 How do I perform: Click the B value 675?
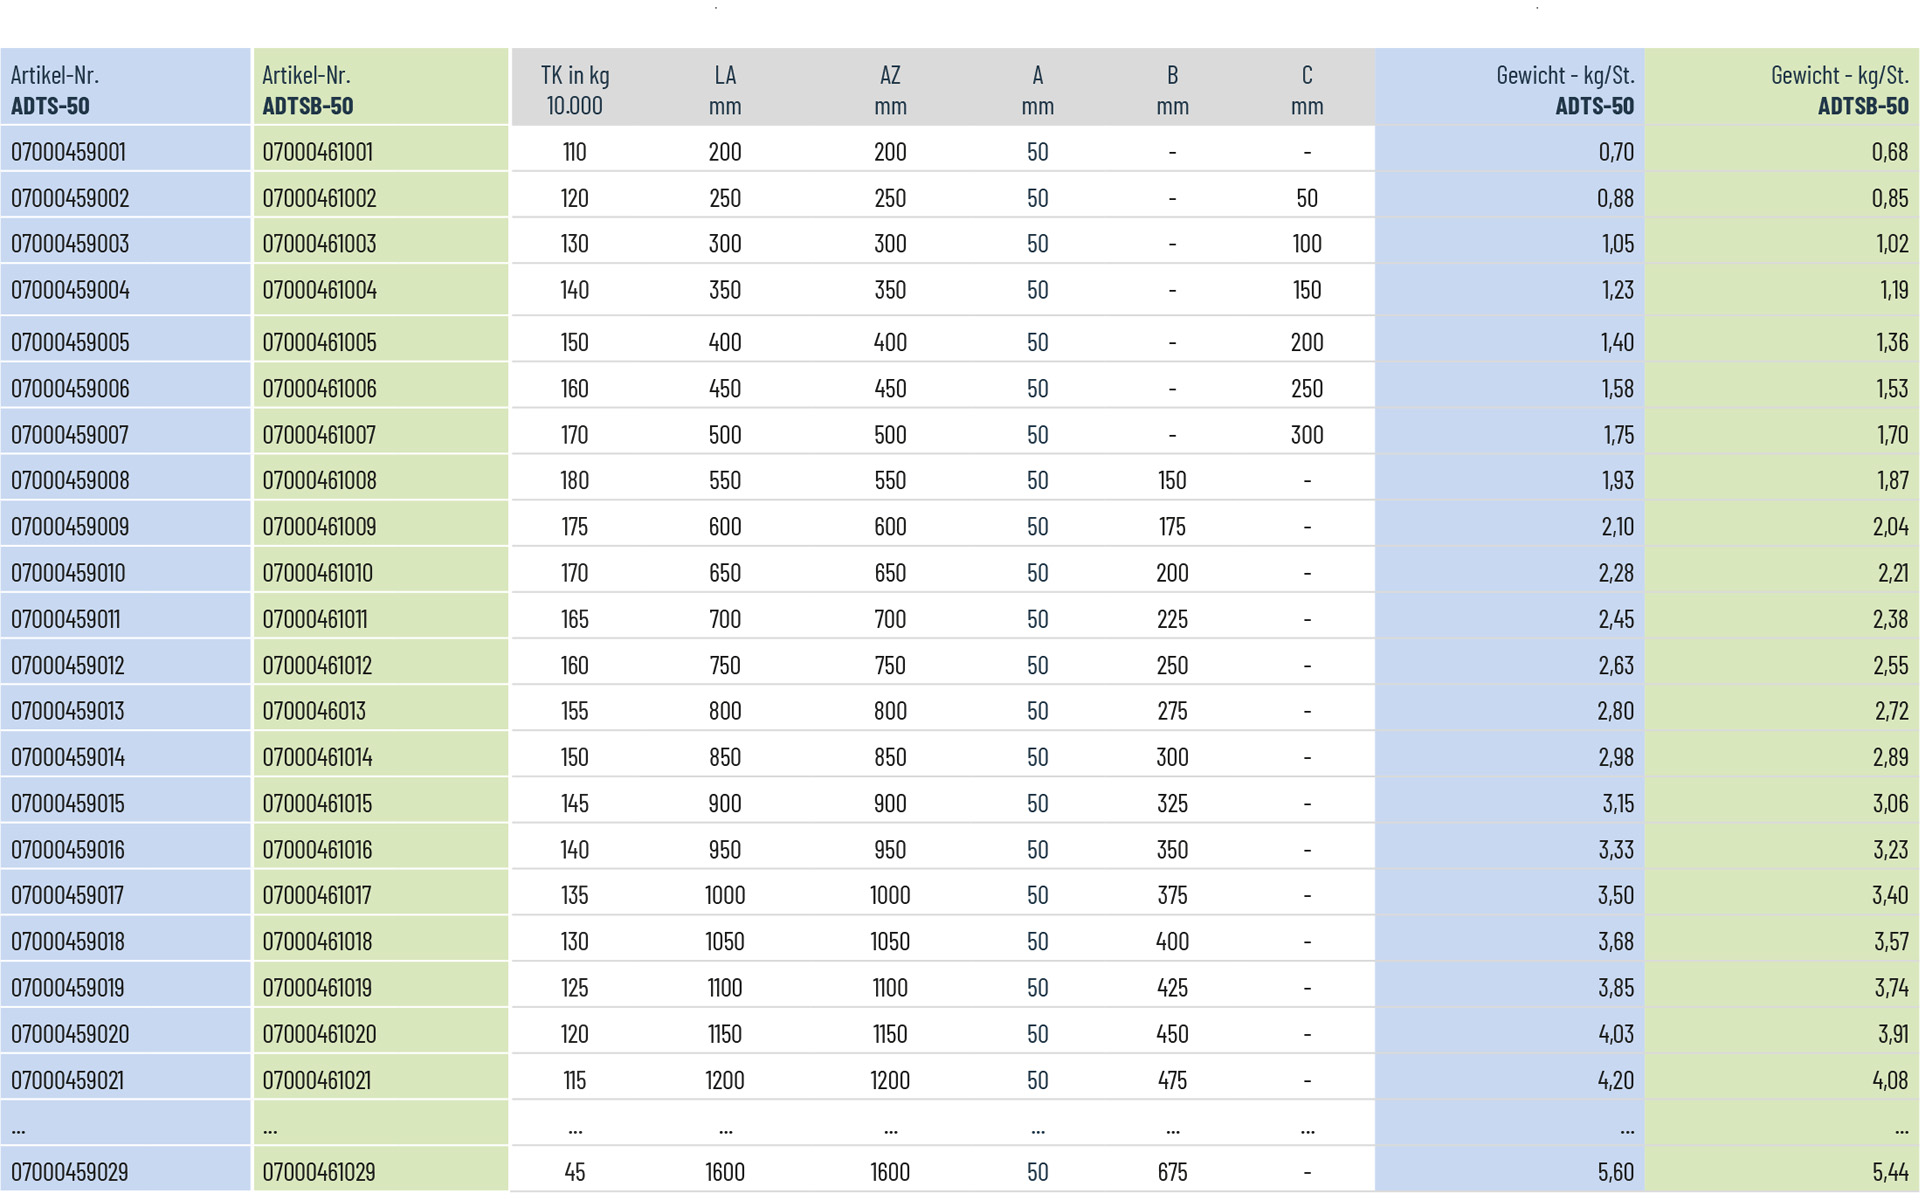(1172, 1172)
